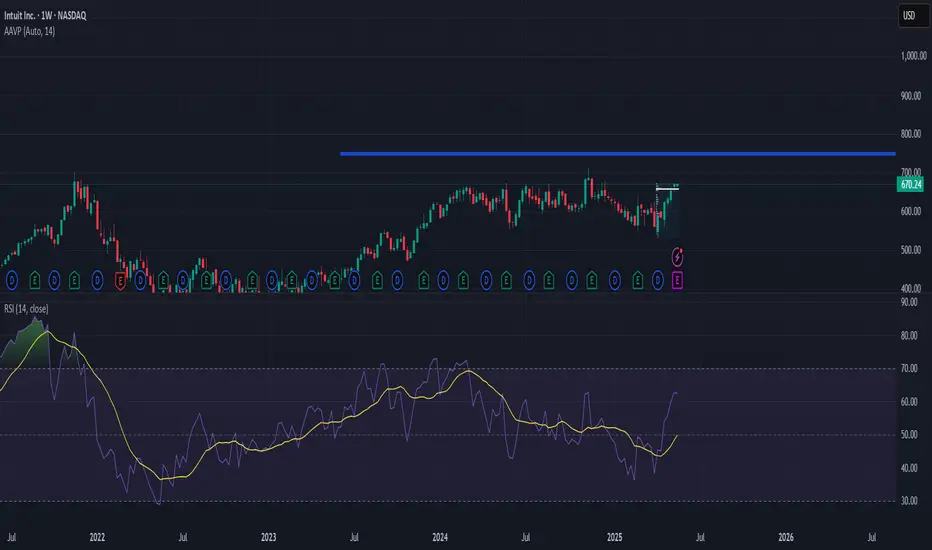Open the purple upcoming earnings E marker
The image size is (932, 550).
pos(677,280)
